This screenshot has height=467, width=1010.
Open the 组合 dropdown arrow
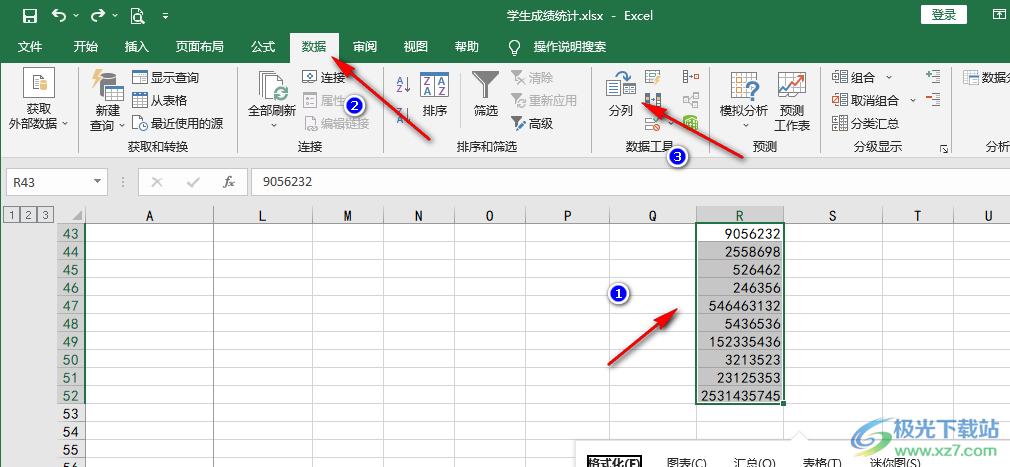click(x=889, y=77)
